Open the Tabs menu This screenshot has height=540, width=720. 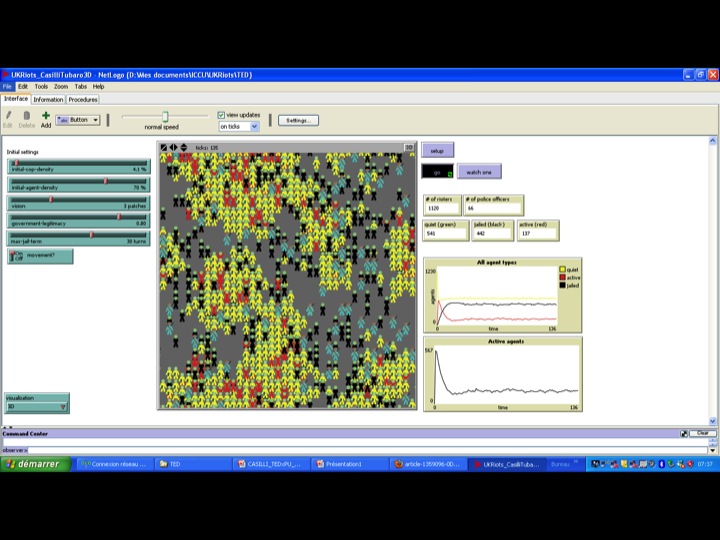81,86
